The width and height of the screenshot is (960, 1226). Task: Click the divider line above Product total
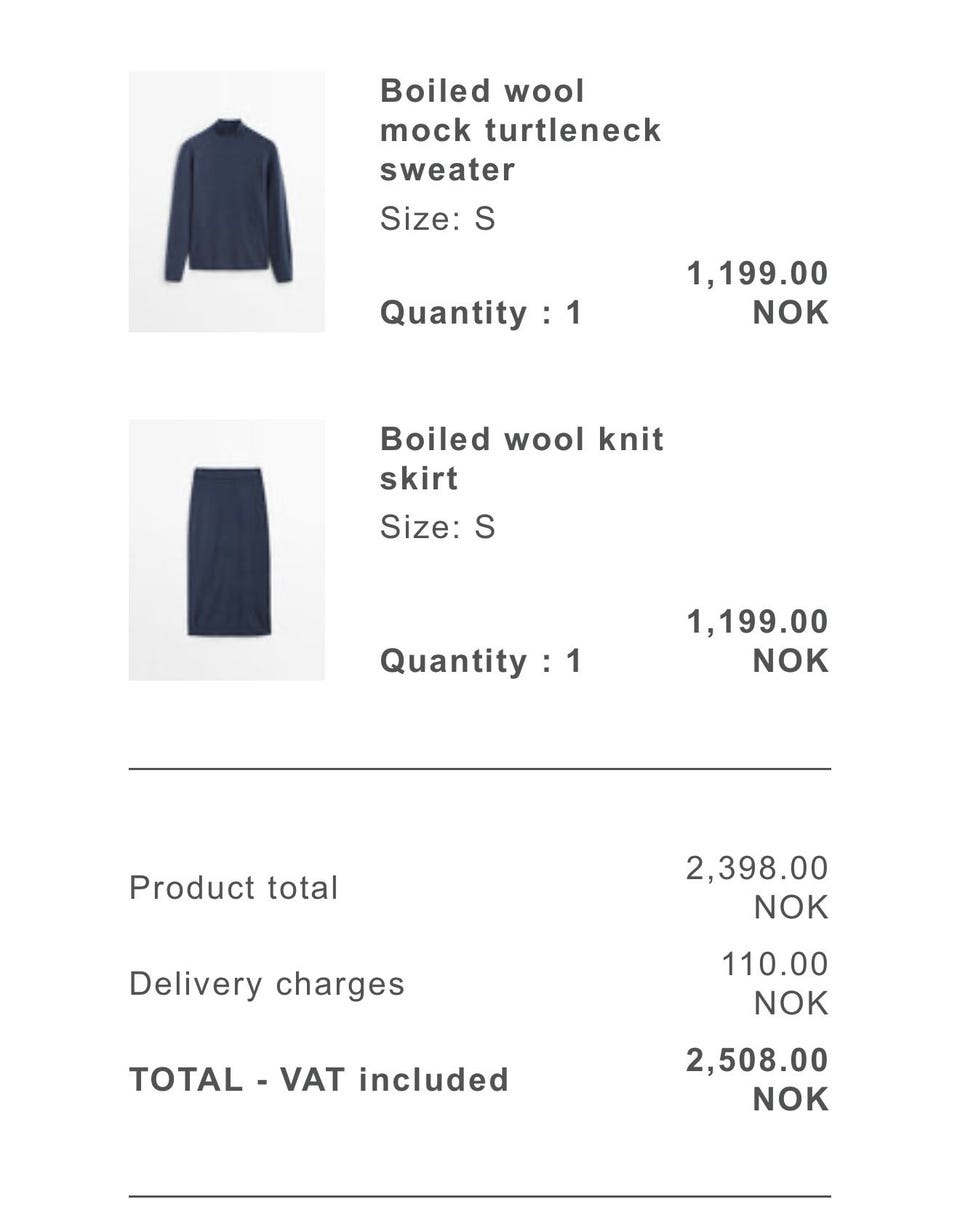480,768
